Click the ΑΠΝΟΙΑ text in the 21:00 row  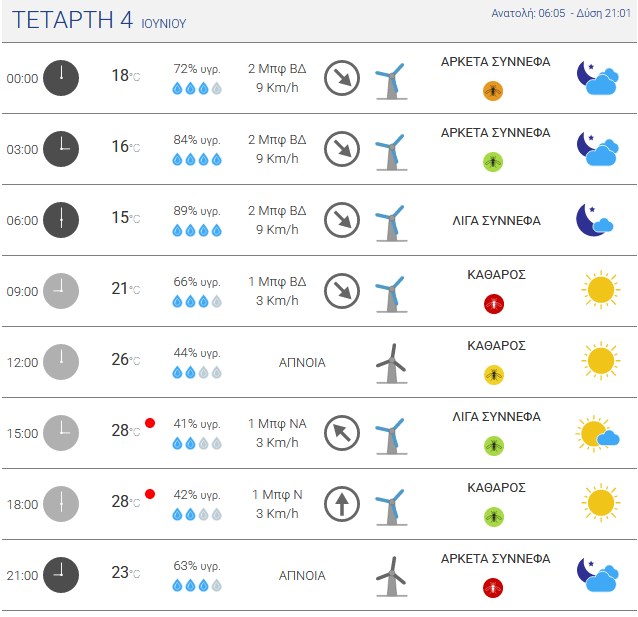tap(302, 575)
